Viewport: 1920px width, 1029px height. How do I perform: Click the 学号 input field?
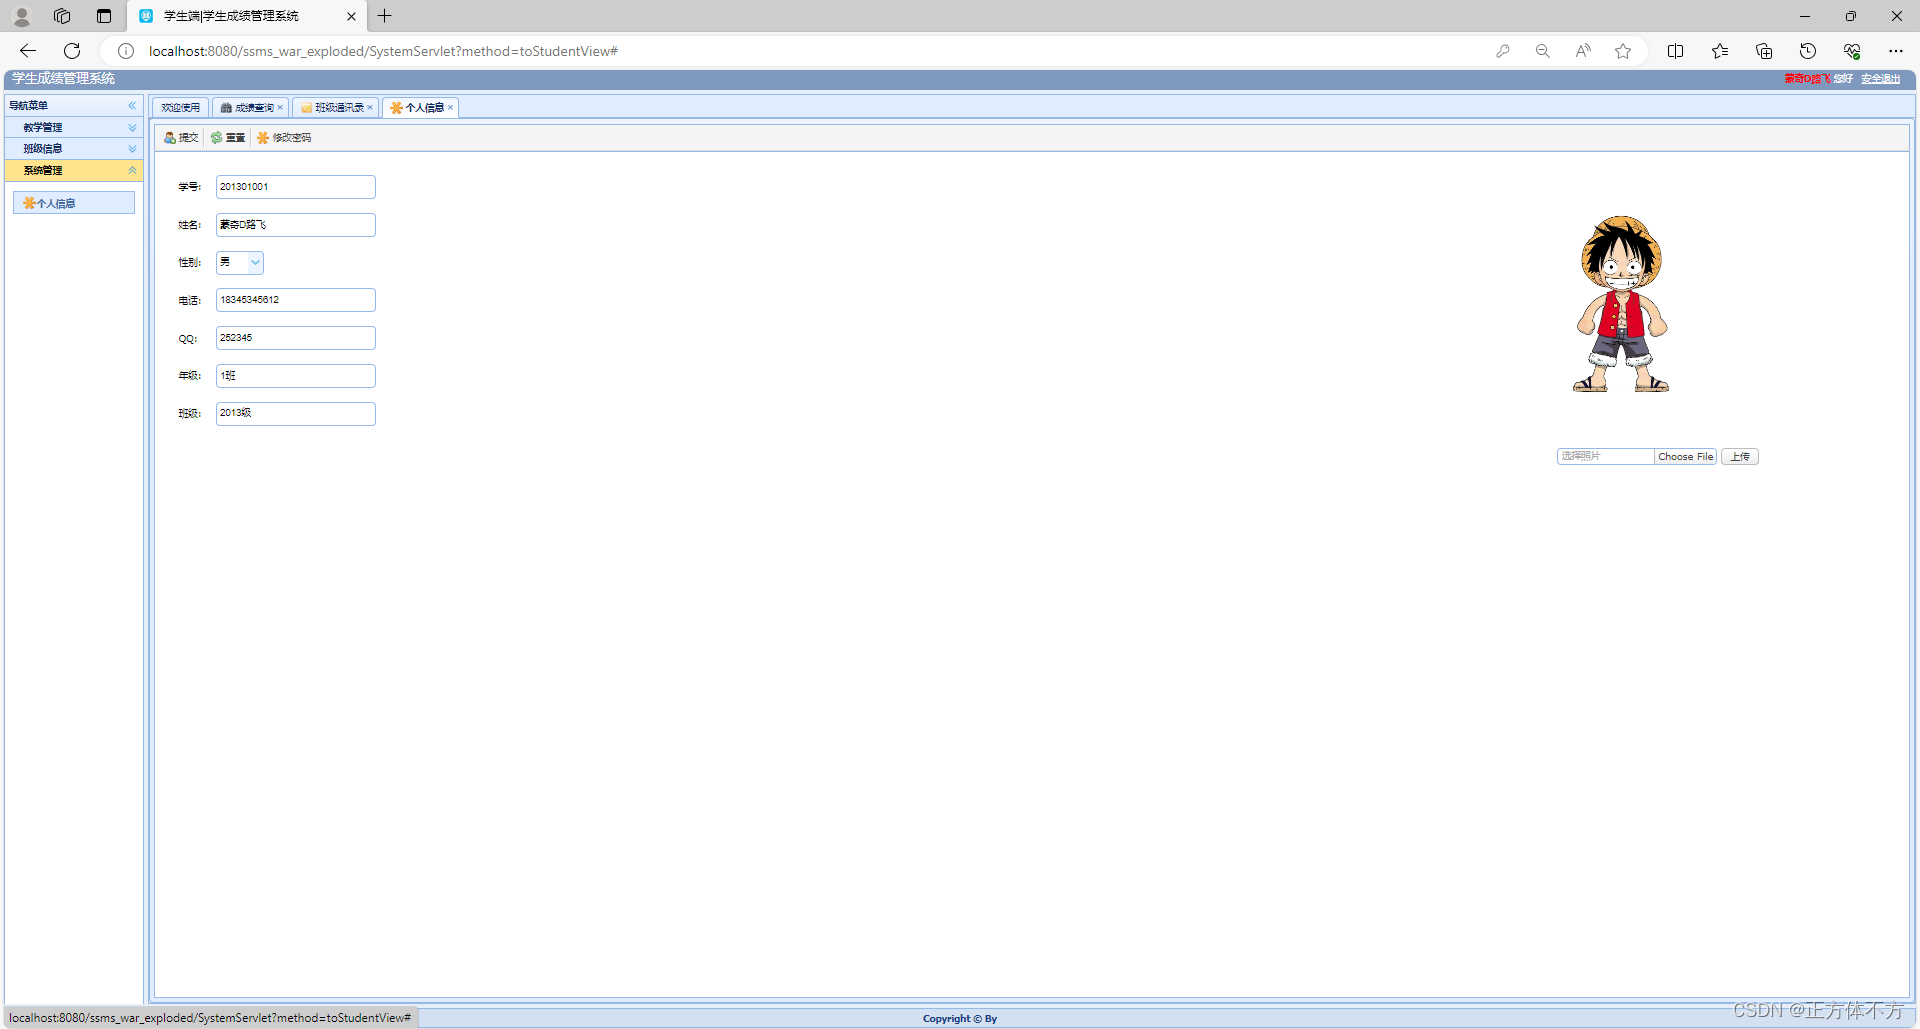tap(296, 187)
